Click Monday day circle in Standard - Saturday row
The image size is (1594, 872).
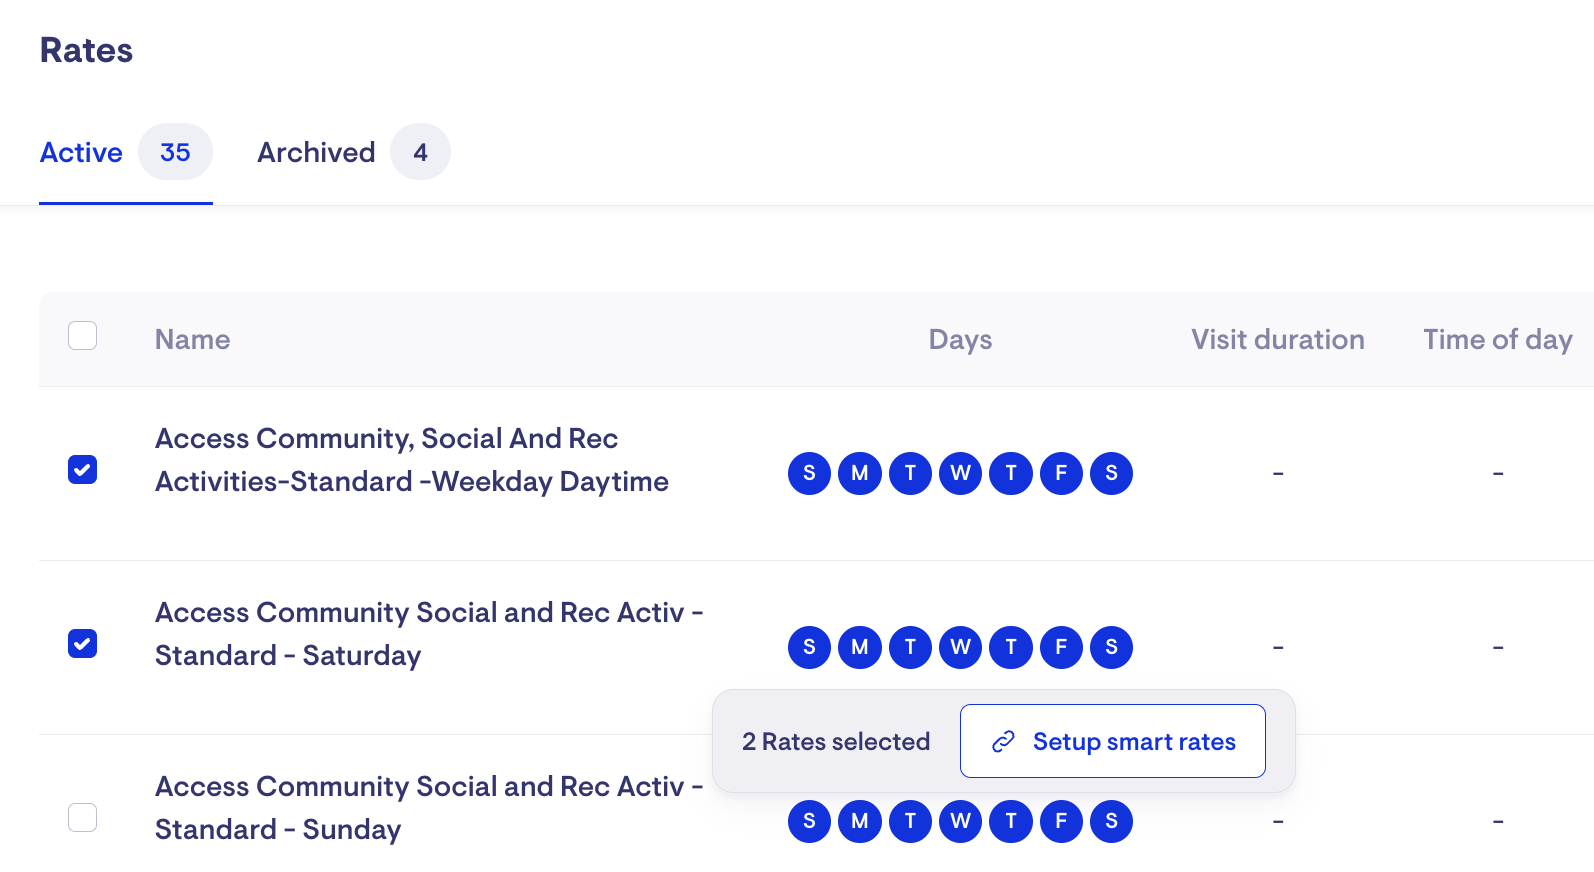pos(860,647)
